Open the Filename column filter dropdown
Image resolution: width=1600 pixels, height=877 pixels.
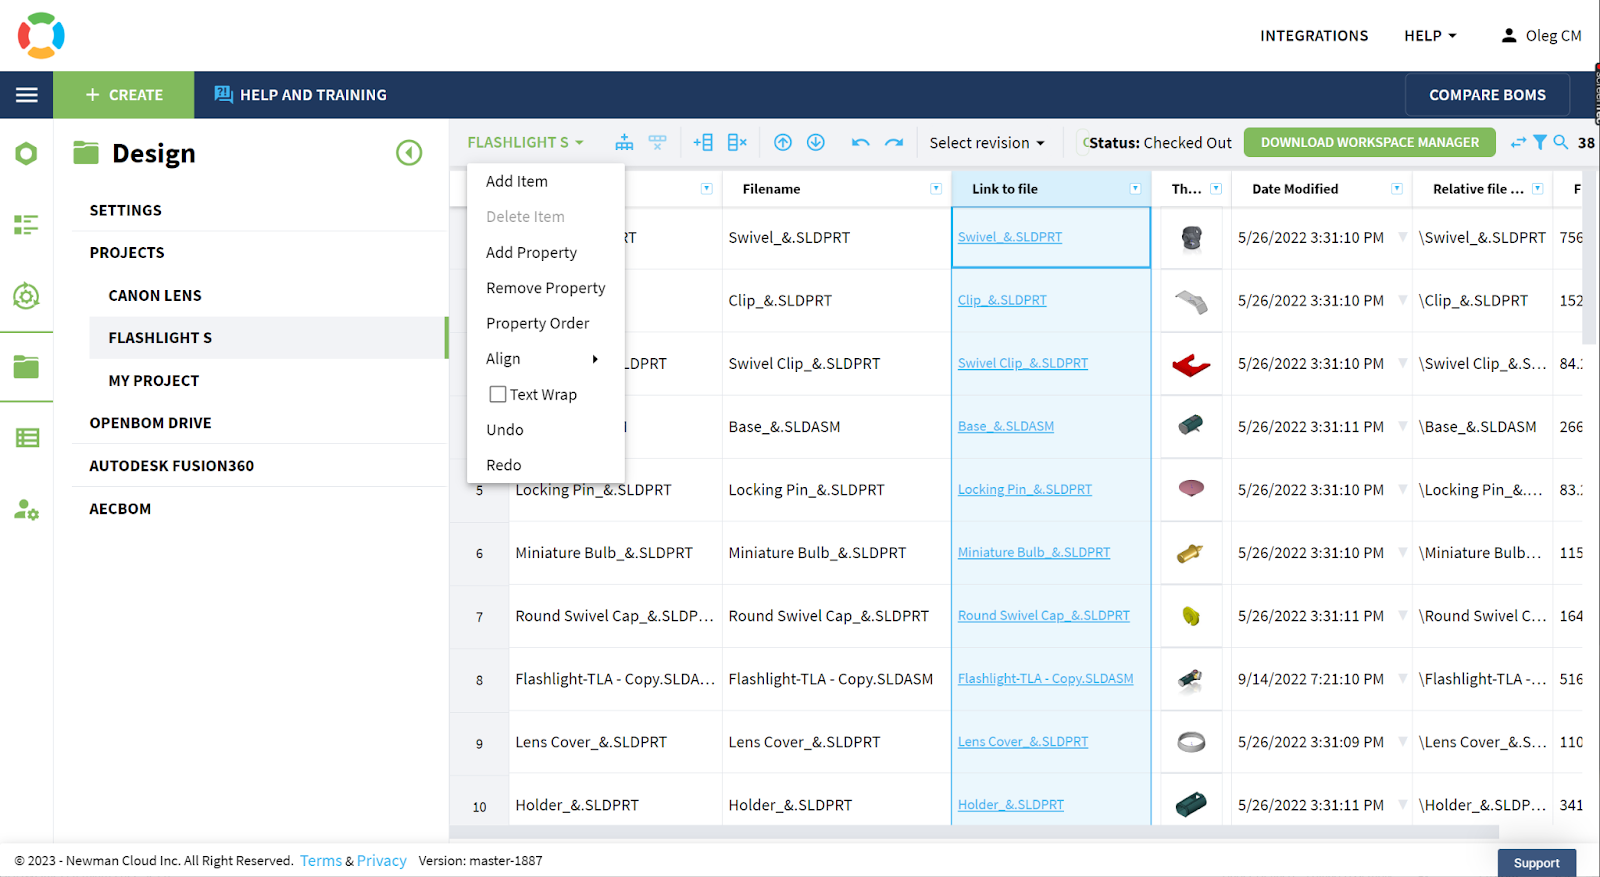(x=936, y=189)
